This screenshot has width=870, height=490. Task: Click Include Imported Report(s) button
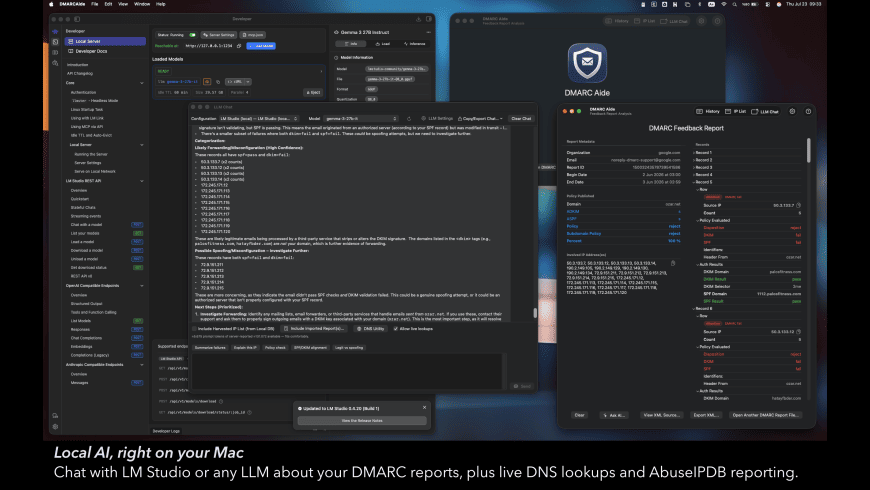coord(314,329)
